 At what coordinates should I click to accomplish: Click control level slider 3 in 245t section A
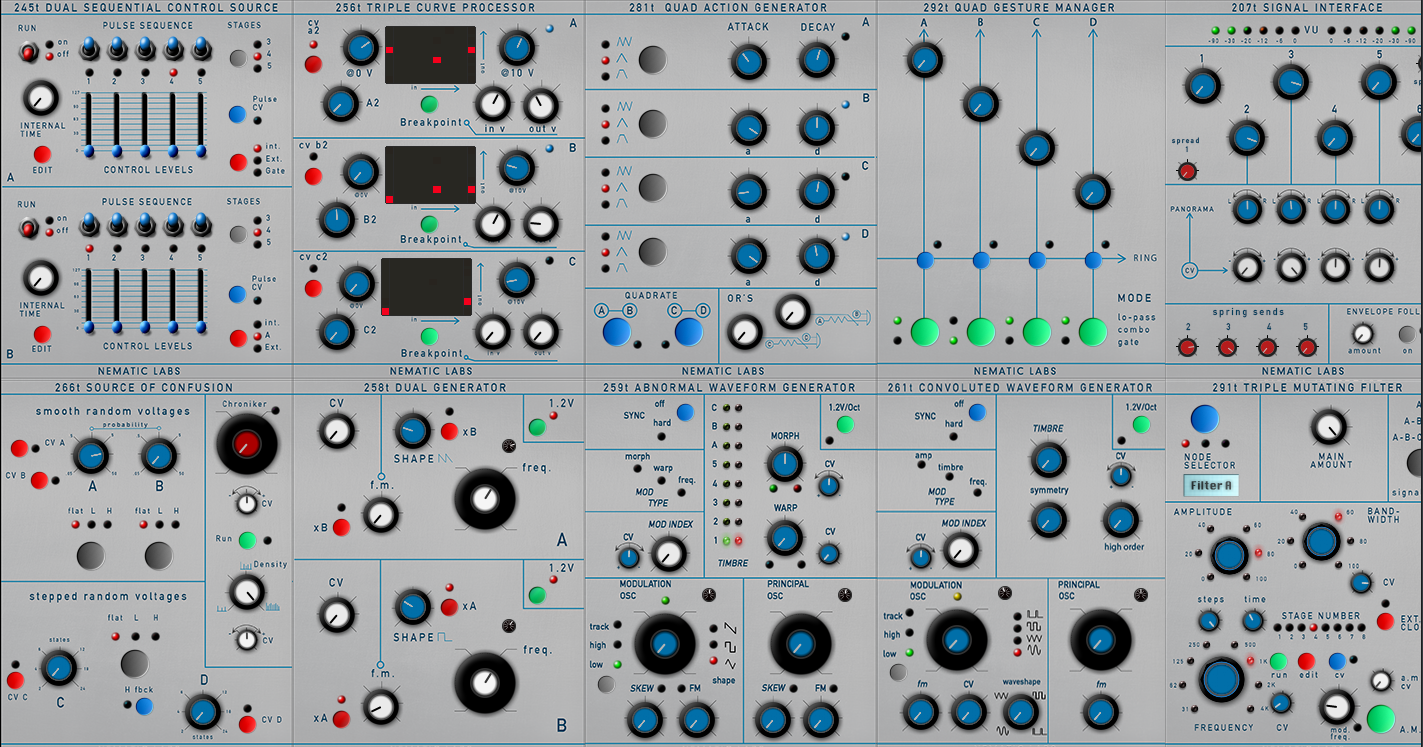point(145,125)
